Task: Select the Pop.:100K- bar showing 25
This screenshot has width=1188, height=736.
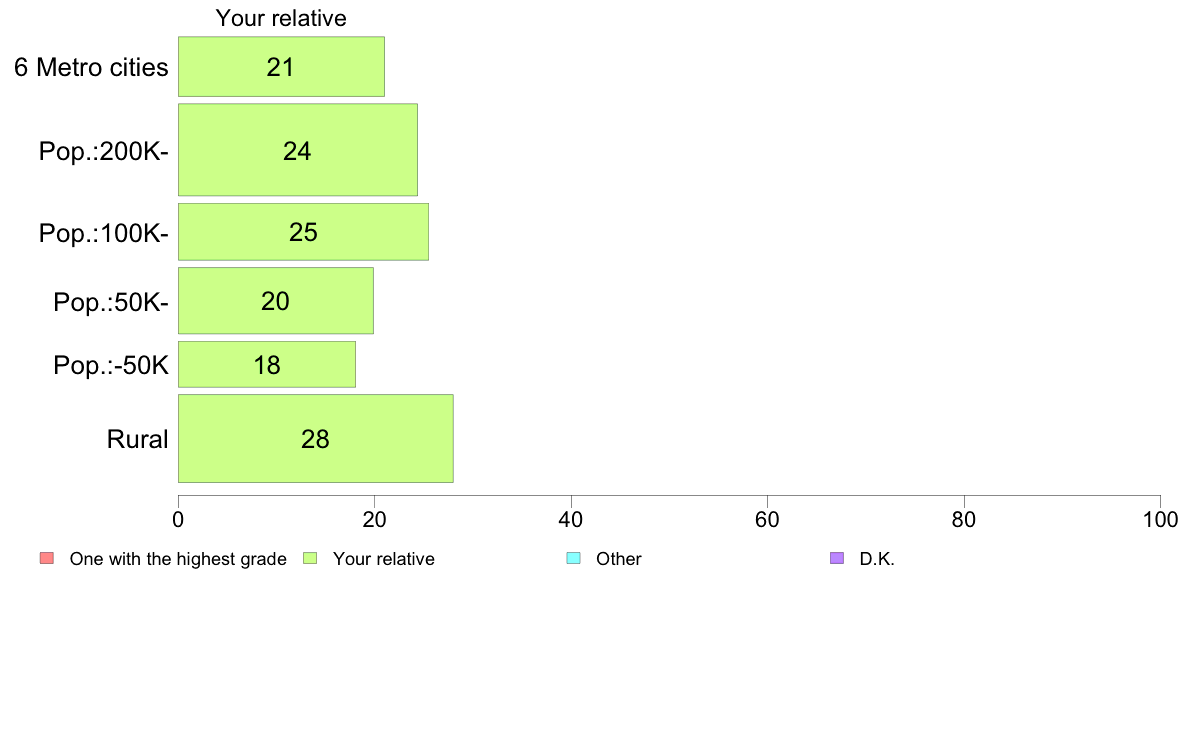Action: [x=303, y=232]
